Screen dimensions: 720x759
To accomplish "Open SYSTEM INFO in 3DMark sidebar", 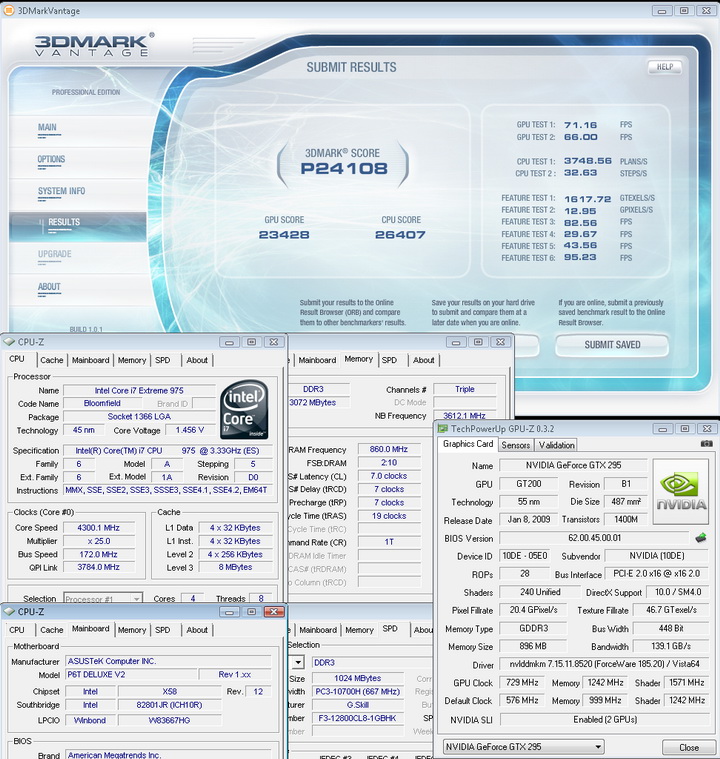I will [61, 191].
